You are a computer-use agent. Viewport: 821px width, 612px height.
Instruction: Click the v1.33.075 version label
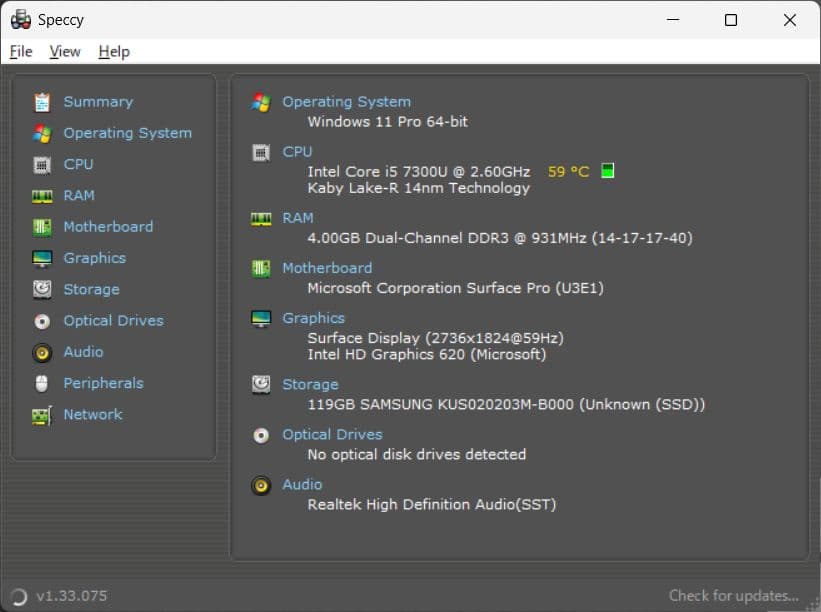tap(72, 596)
